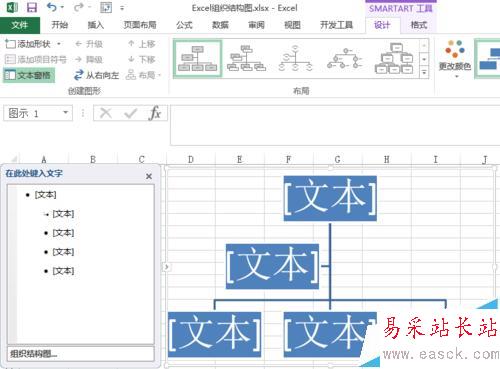500x369 pixels.
Task: Click inside the formula bar input
Action: tap(335, 125)
